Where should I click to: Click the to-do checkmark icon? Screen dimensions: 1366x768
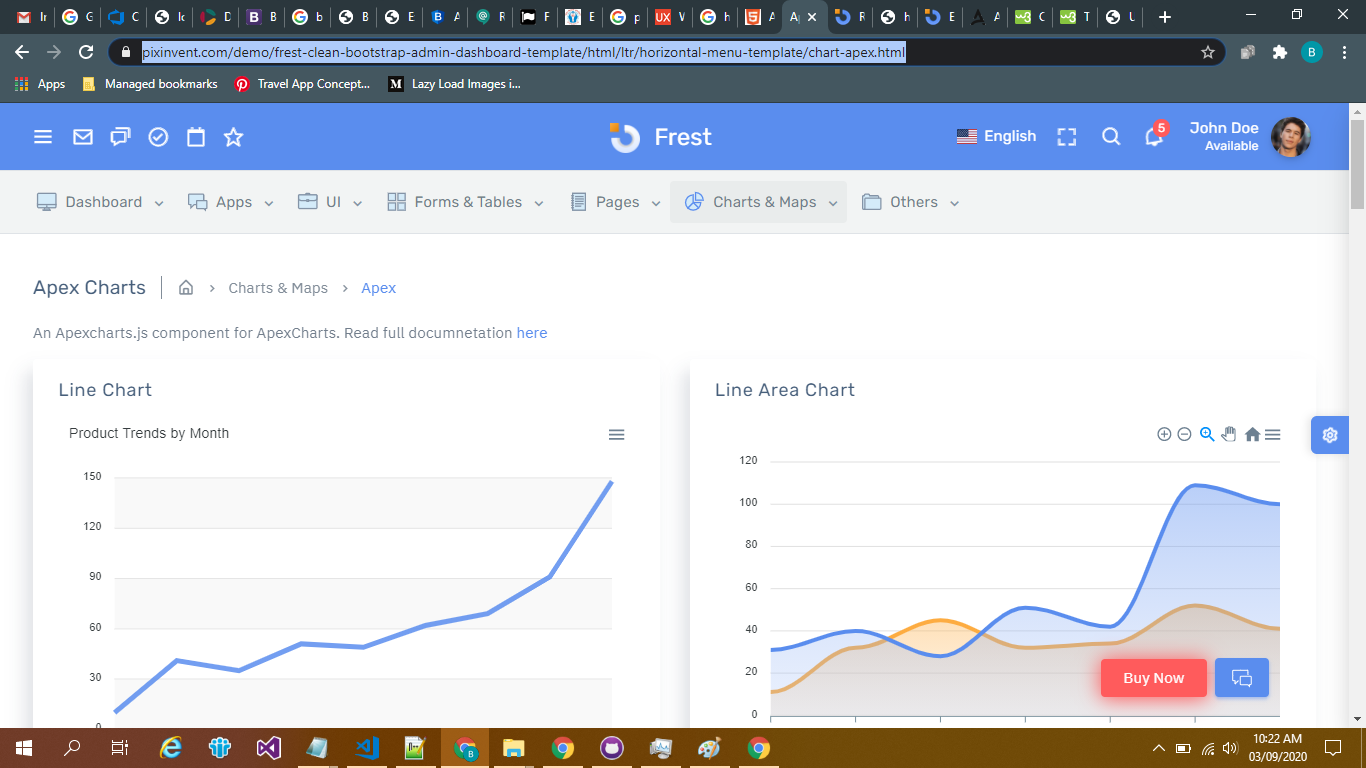pos(158,137)
